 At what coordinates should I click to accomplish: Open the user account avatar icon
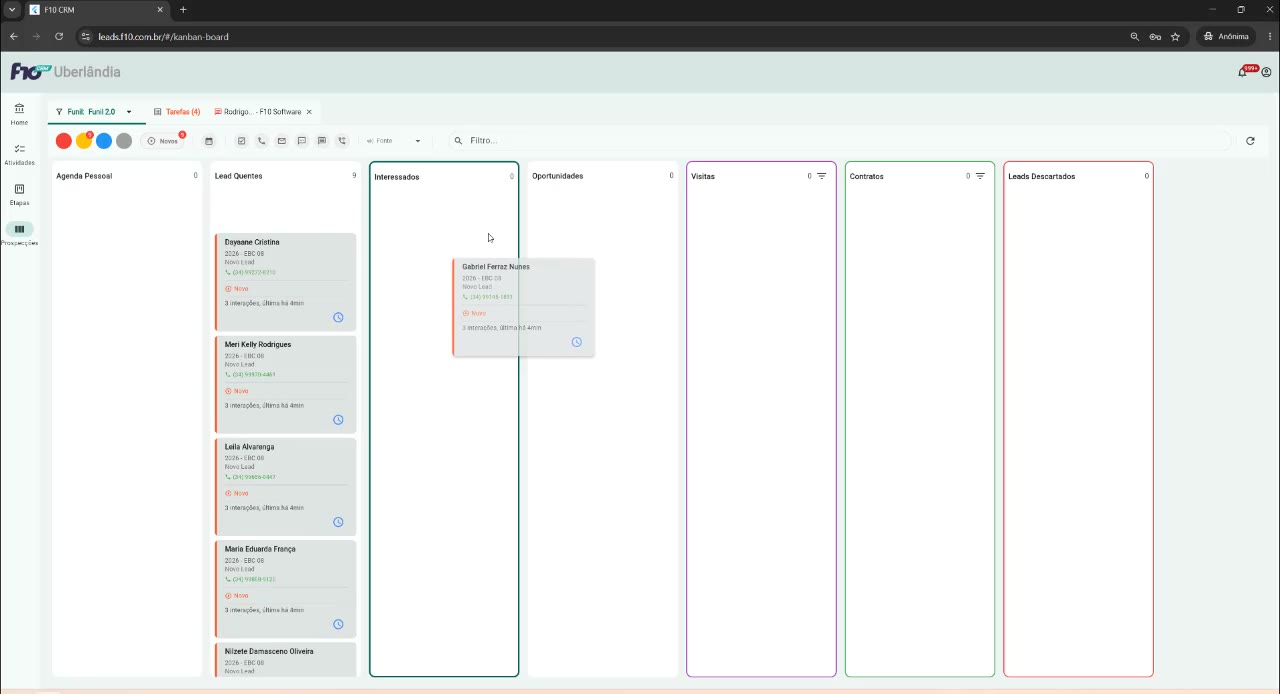(1266, 72)
